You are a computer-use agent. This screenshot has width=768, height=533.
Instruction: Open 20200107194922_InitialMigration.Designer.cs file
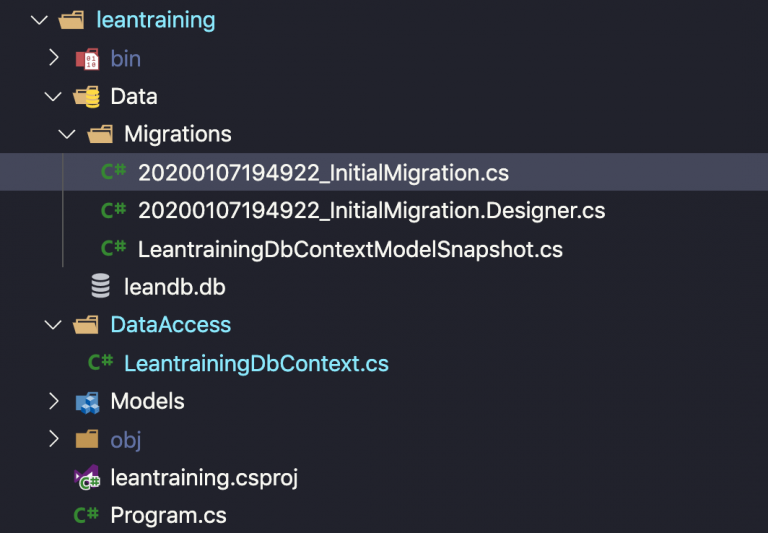click(x=371, y=211)
